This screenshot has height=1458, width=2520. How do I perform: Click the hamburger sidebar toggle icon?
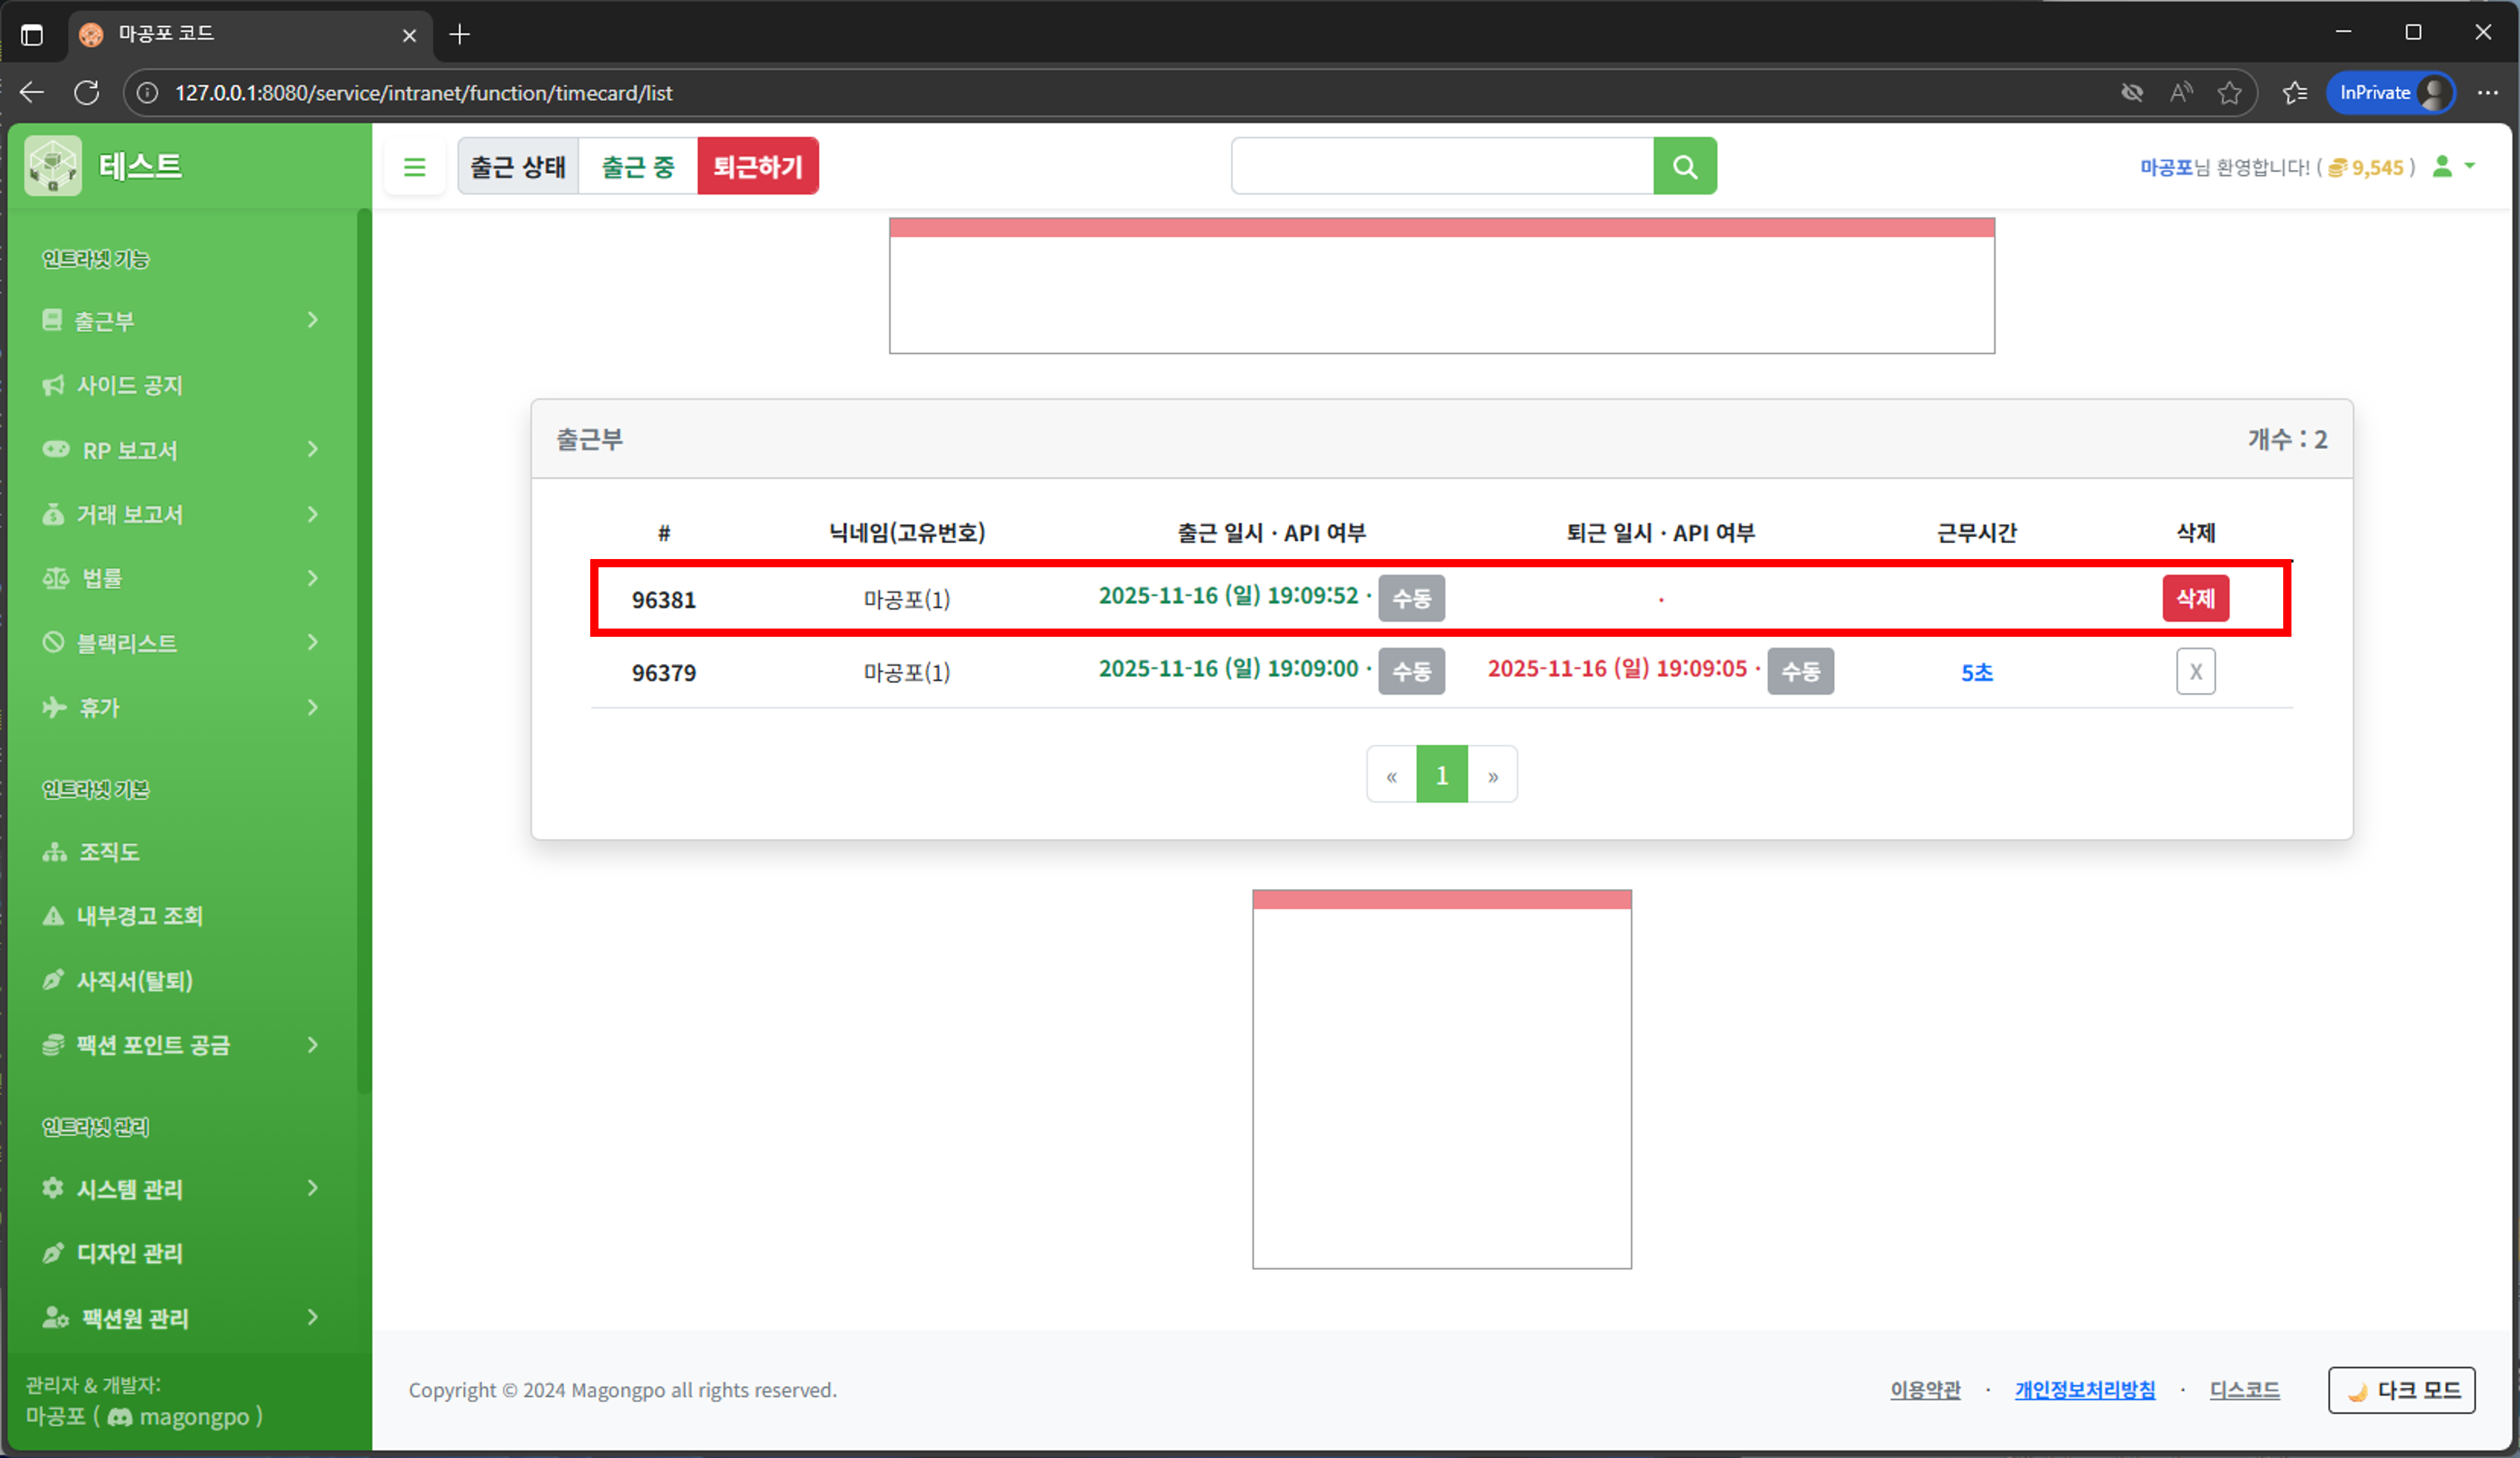pos(414,167)
